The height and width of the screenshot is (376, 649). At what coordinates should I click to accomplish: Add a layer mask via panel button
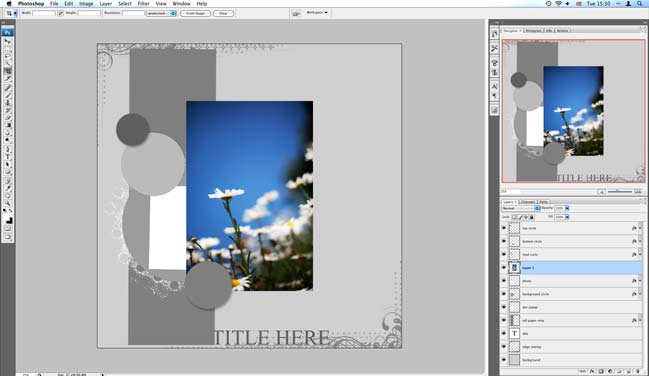click(x=601, y=371)
